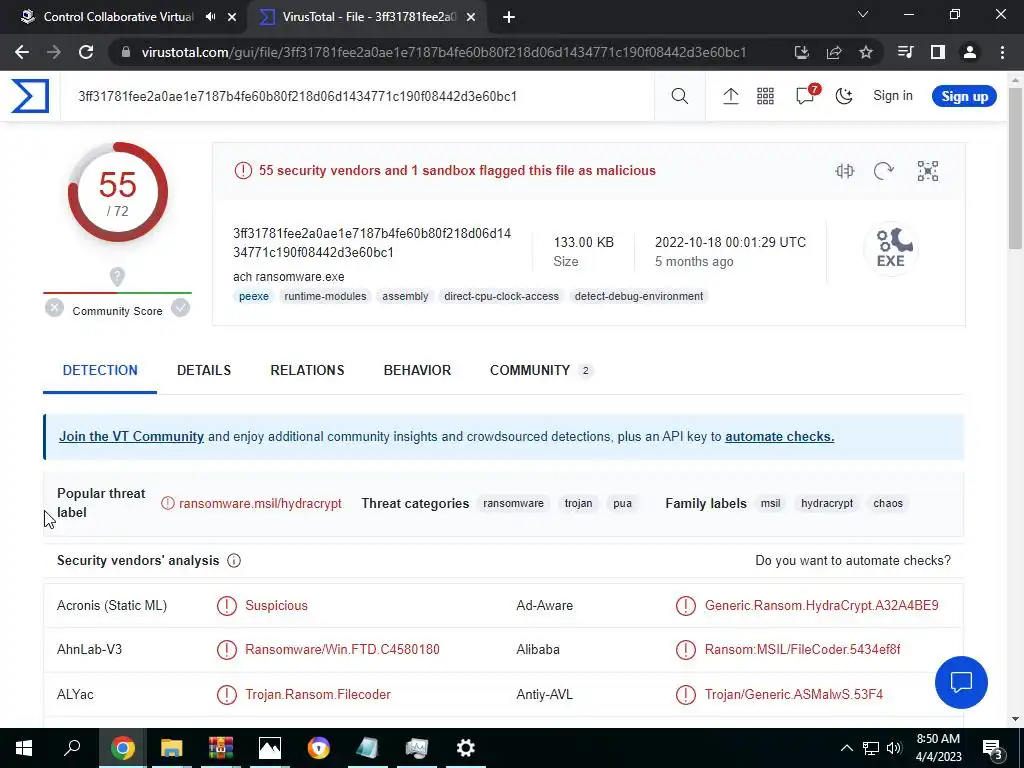This screenshot has height=768, width=1024.
Task: Click the chaos family label chip
Action: click(x=888, y=504)
